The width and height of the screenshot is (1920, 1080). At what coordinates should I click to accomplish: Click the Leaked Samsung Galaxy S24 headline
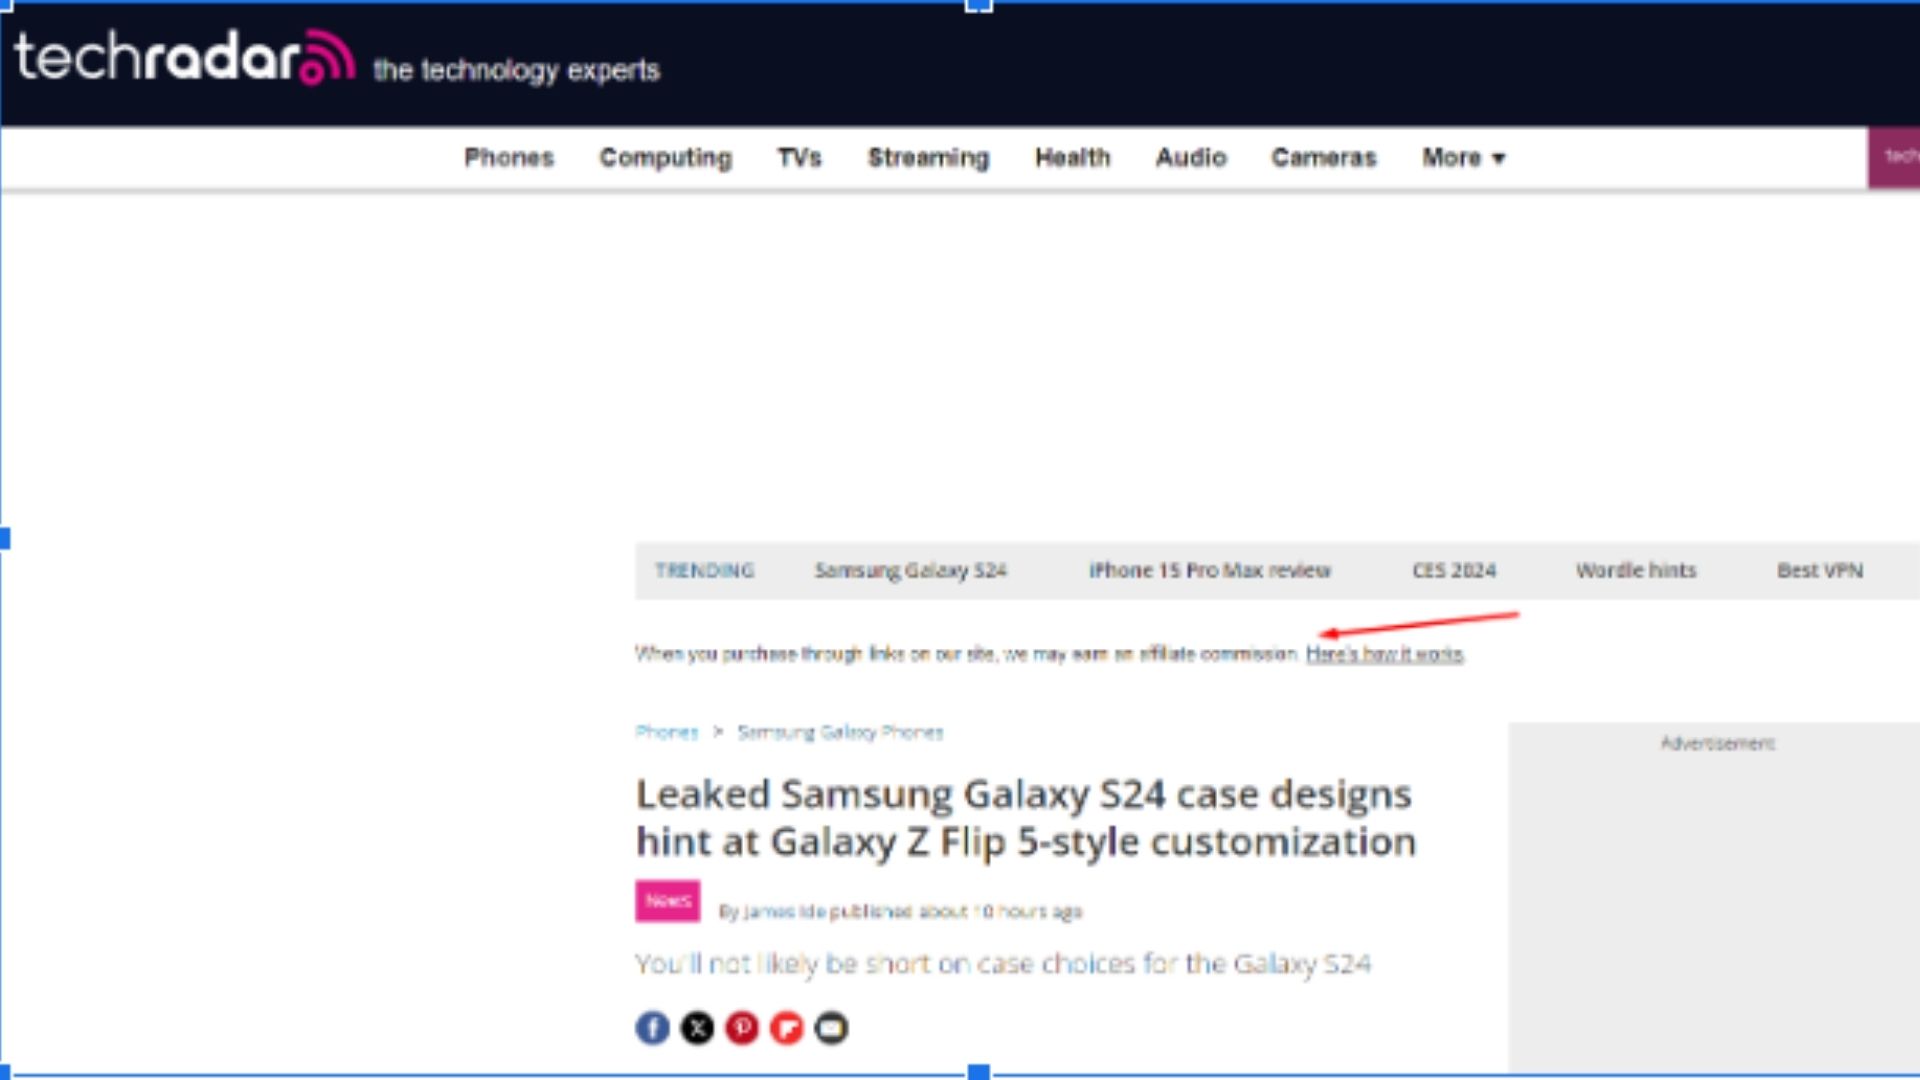(x=1026, y=818)
